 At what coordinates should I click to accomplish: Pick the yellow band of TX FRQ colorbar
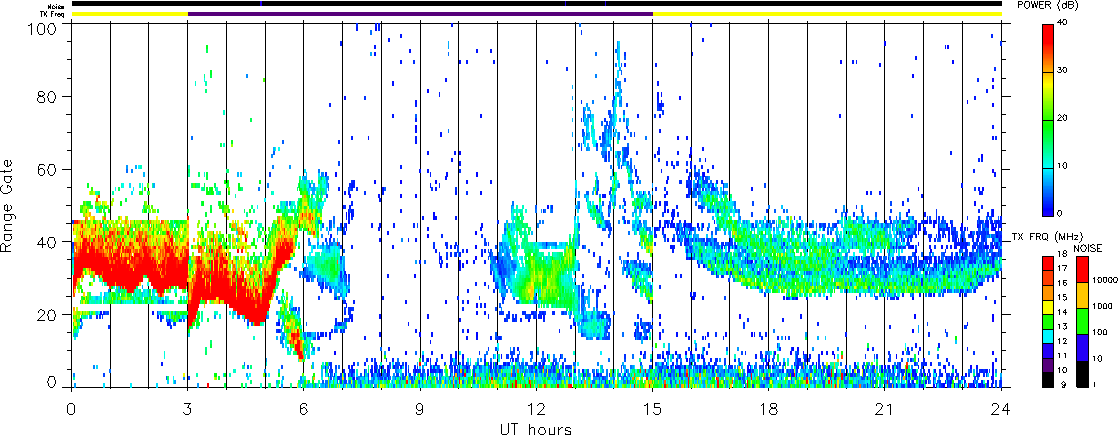click(1048, 307)
